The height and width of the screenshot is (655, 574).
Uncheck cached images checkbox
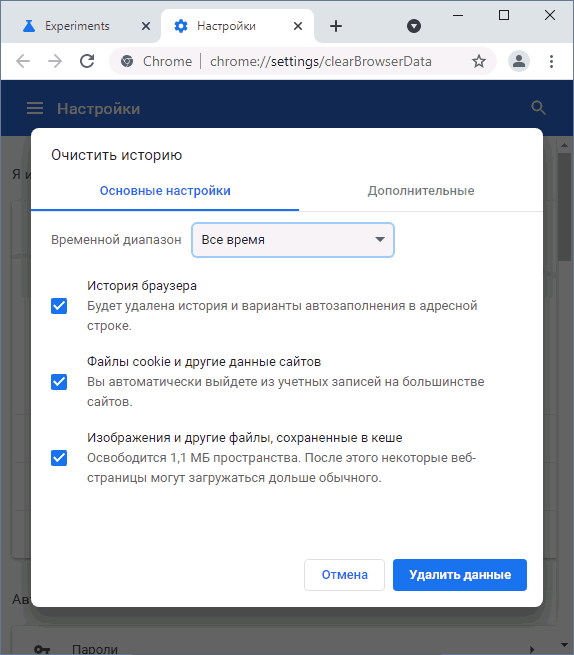point(59,458)
